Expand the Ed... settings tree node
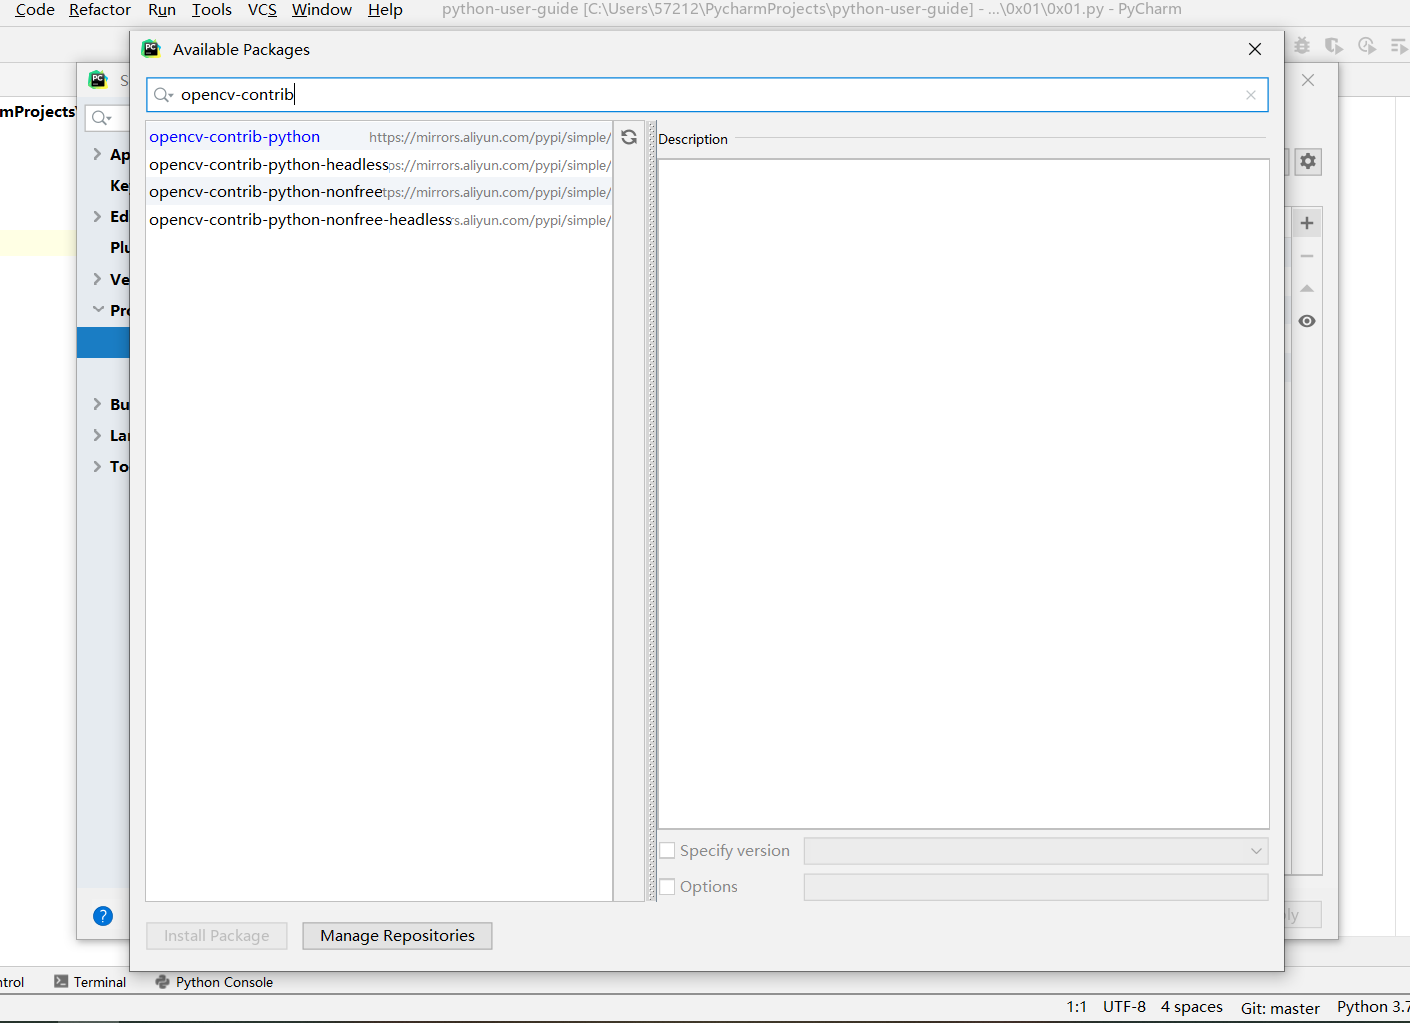Image resolution: width=1410 pixels, height=1023 pixels. (97, 216)
